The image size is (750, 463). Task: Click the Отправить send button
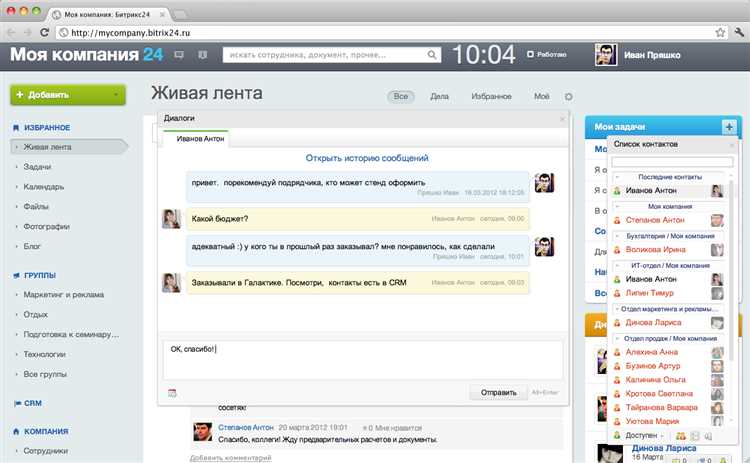tap(498, 393)
